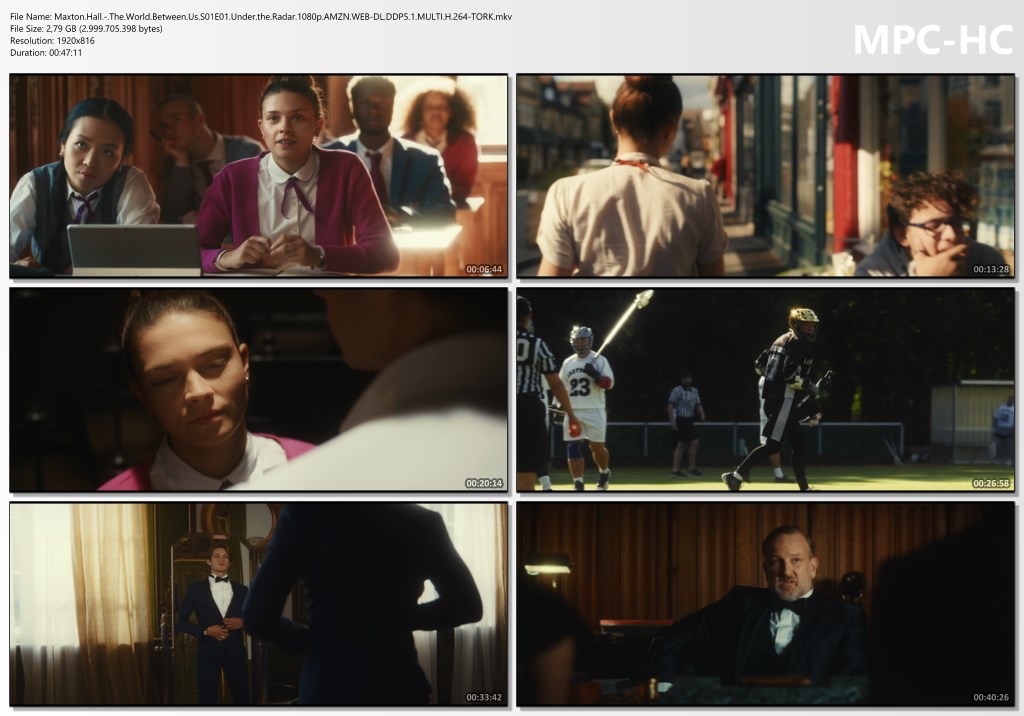Select the Duration 00:47:11 text

pos(46,53)
